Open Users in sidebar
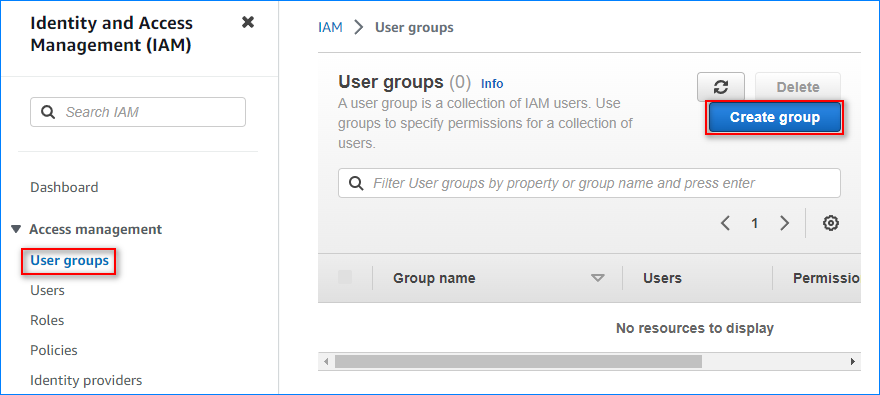The image size is (880, 395). (x=47, y=290)
